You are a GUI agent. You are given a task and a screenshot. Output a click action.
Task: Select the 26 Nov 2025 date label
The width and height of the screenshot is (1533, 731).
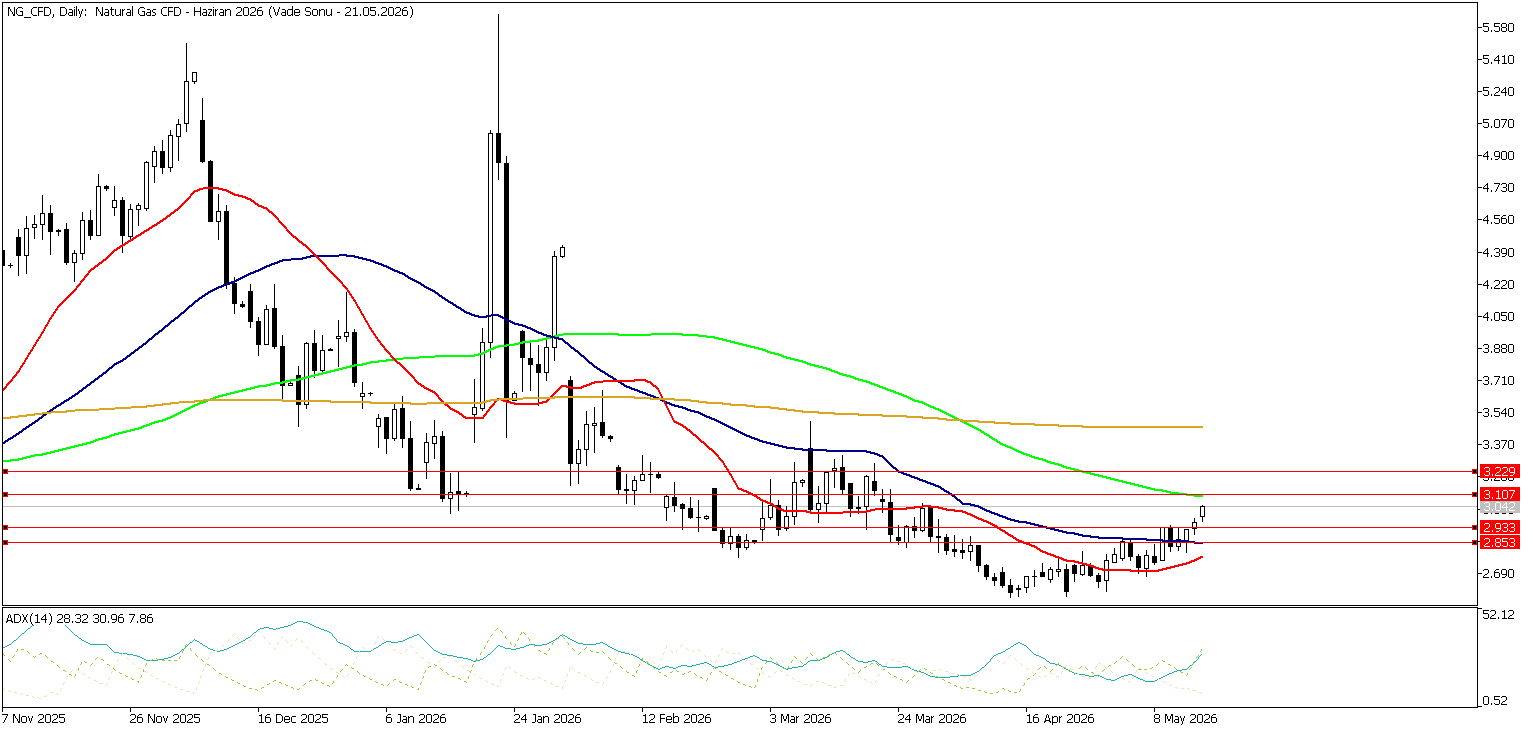164,719
